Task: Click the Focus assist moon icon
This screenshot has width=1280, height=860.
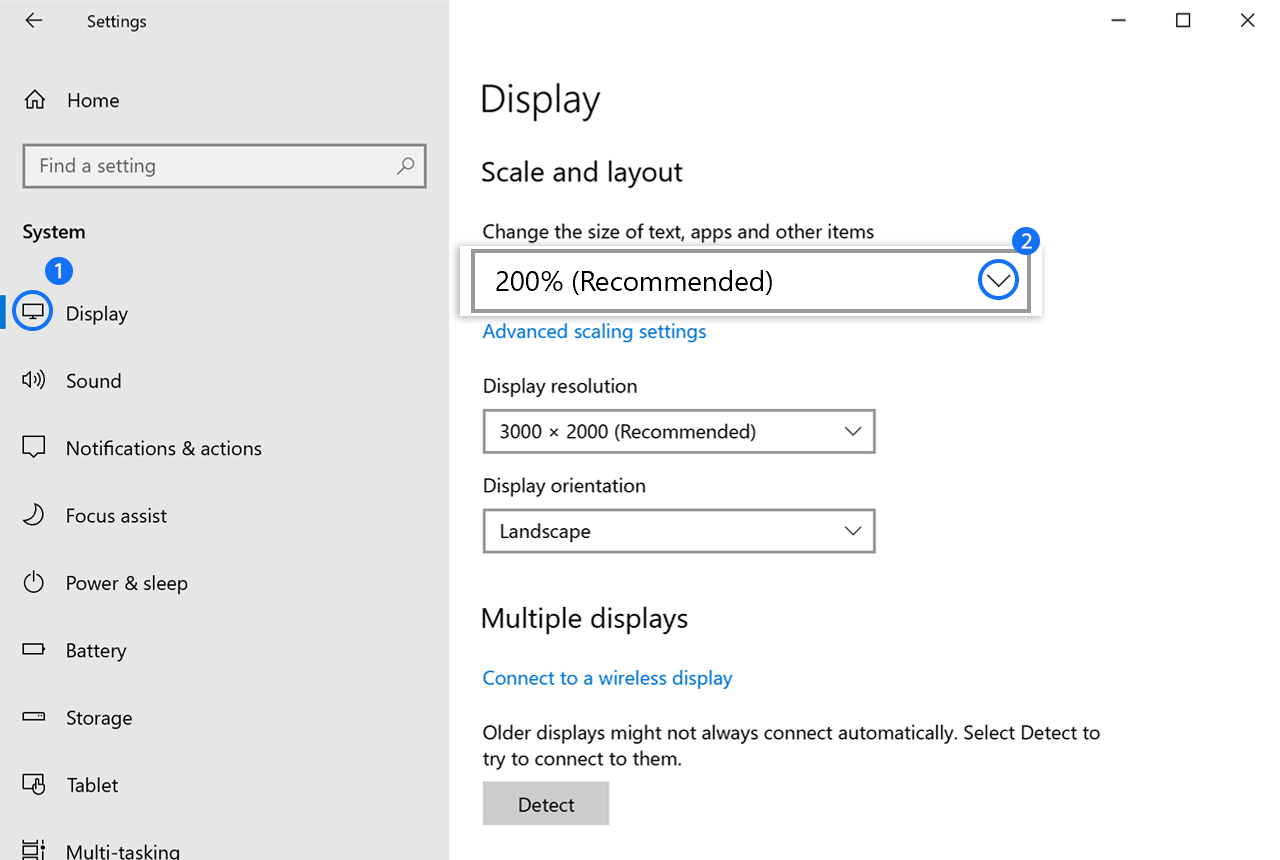Action: pos(34,515)
